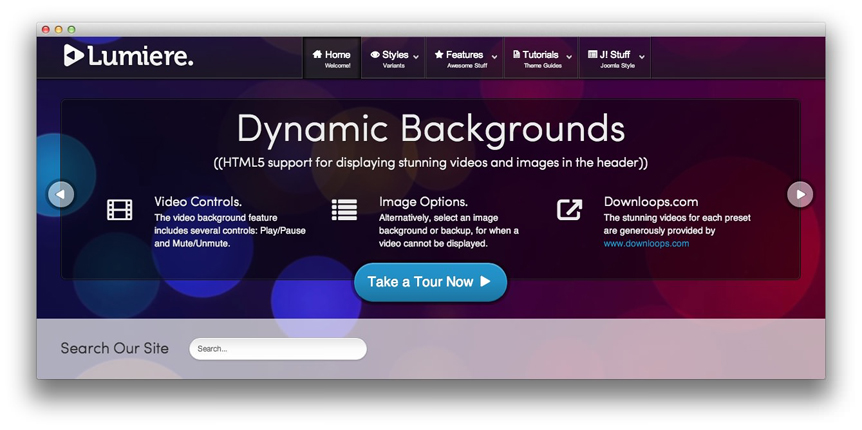Expand the JI Stuff dropdown chevron

[x=641, y=57]
